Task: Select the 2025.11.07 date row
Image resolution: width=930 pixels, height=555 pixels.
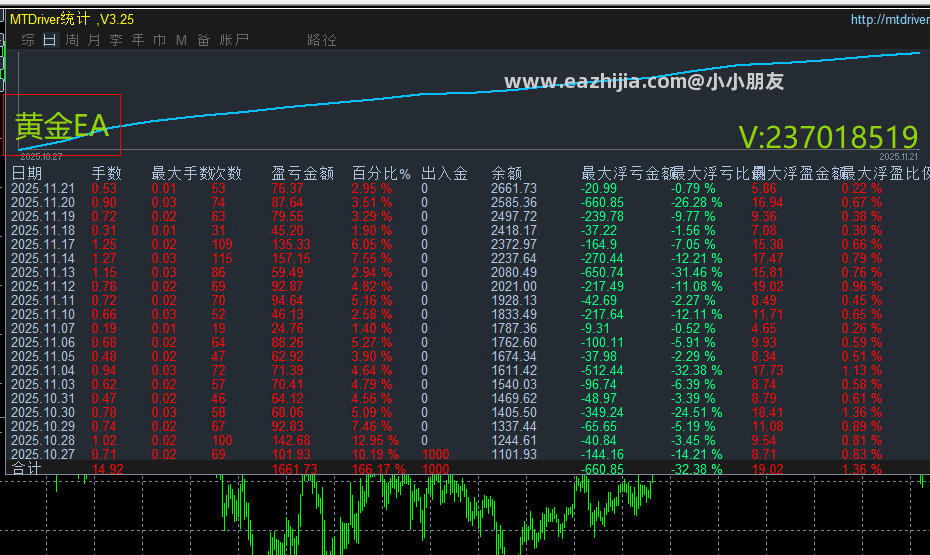Action: 43,328
